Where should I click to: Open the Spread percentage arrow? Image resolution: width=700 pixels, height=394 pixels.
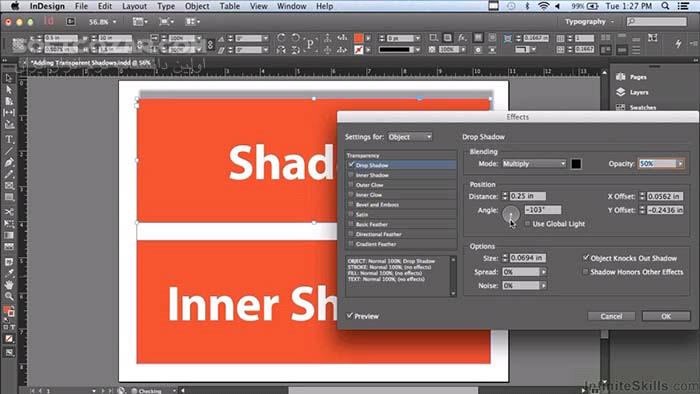tap(543, 272)
